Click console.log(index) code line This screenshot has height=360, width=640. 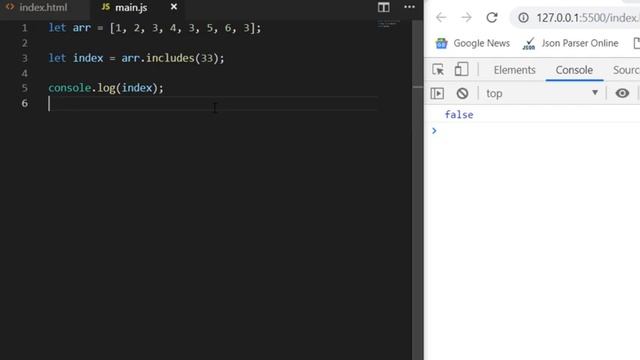pyautogui.click(x=106, y=88)
